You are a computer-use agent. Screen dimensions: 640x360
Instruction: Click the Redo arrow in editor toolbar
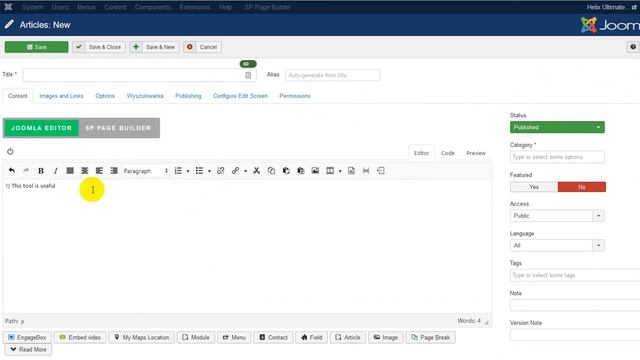click(26, 171)
